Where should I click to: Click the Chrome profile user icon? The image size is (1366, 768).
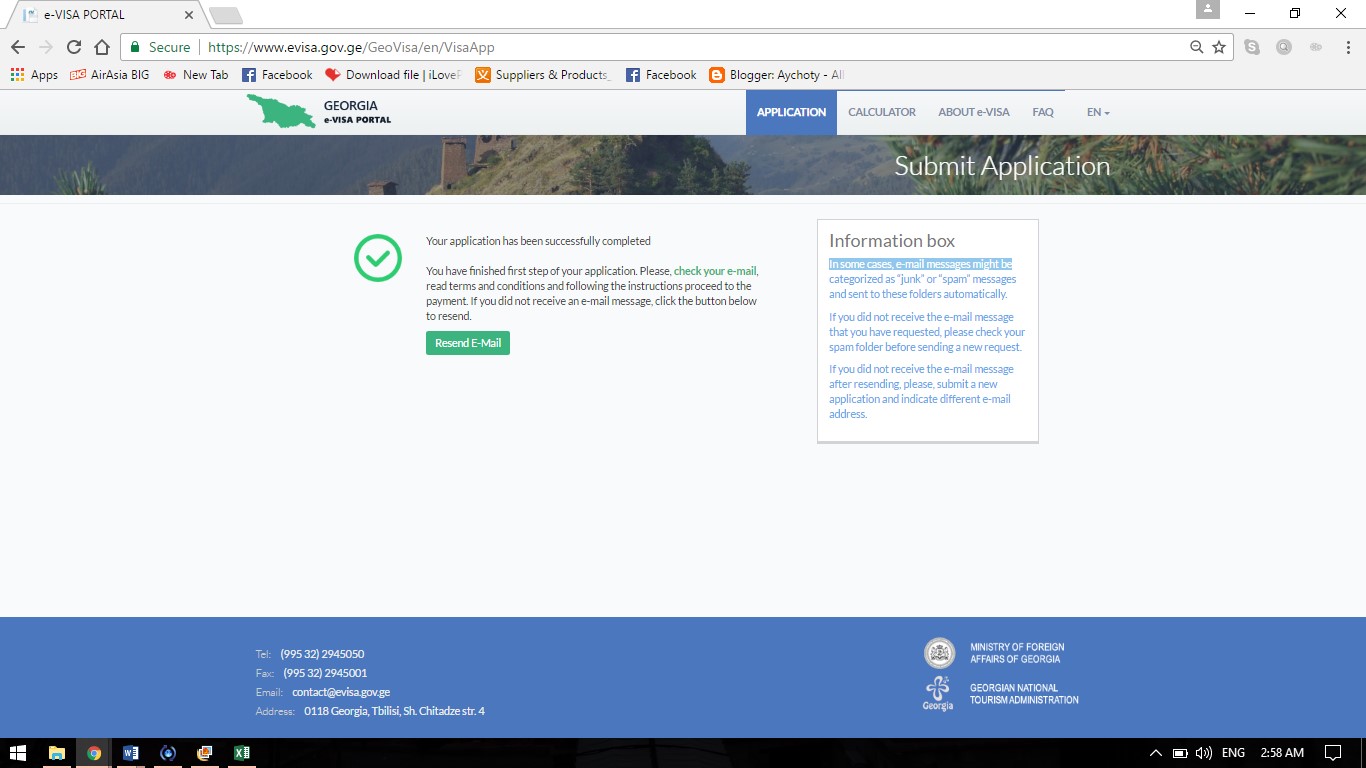point(1208,9)
